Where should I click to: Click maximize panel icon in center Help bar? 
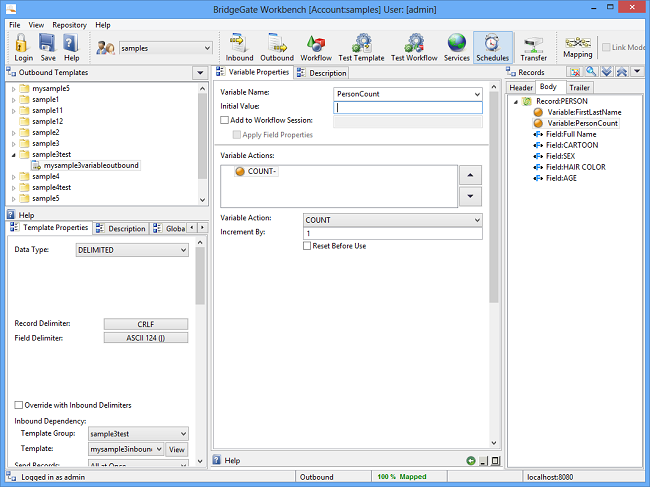[495, 461]
